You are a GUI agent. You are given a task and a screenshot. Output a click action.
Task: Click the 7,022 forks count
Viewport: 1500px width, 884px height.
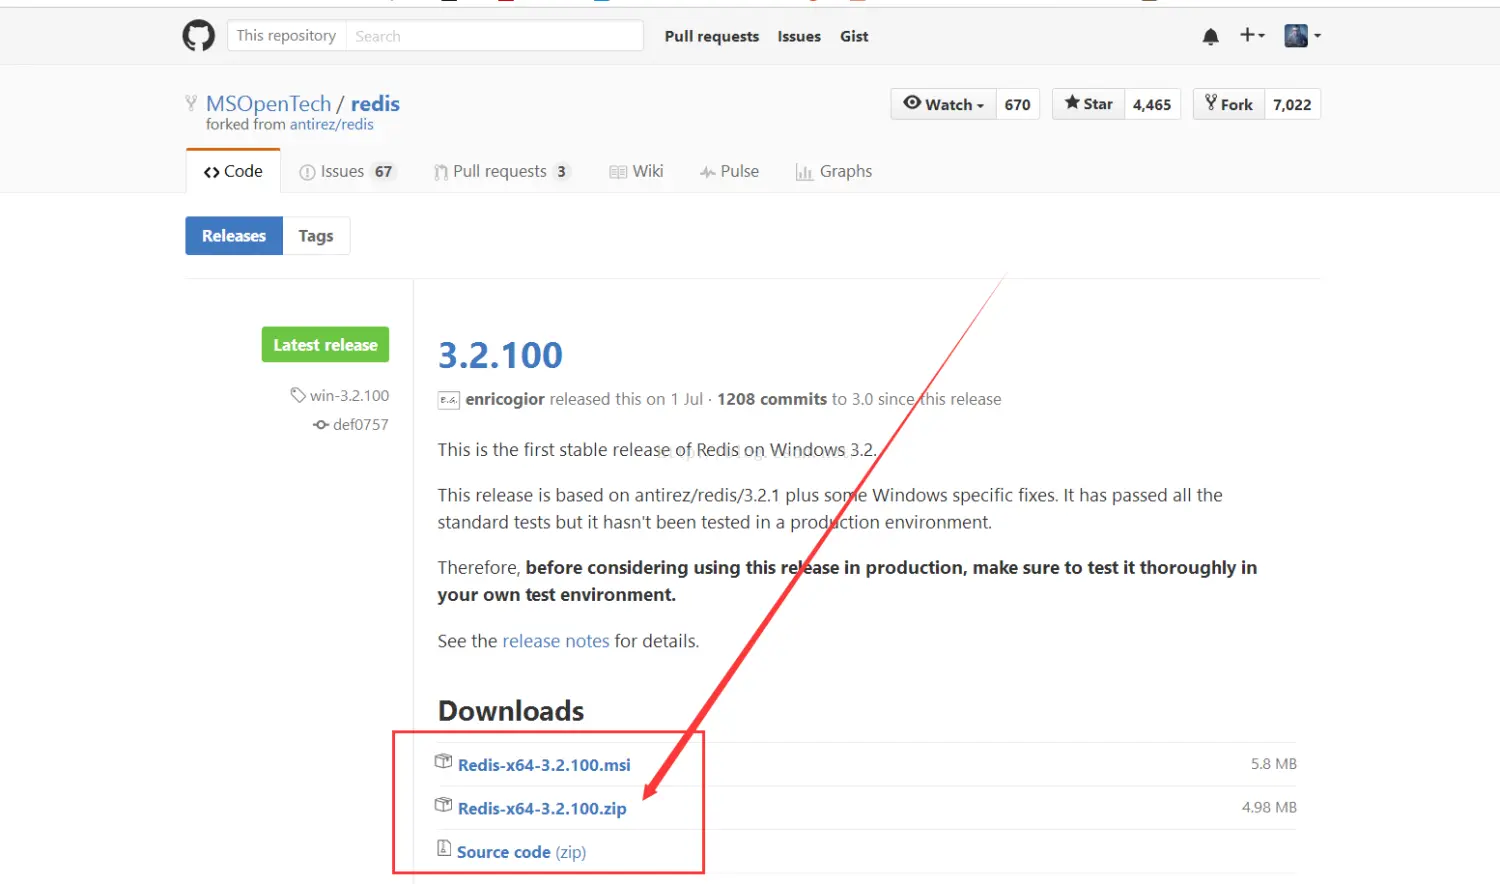(x=1292, y=104)
